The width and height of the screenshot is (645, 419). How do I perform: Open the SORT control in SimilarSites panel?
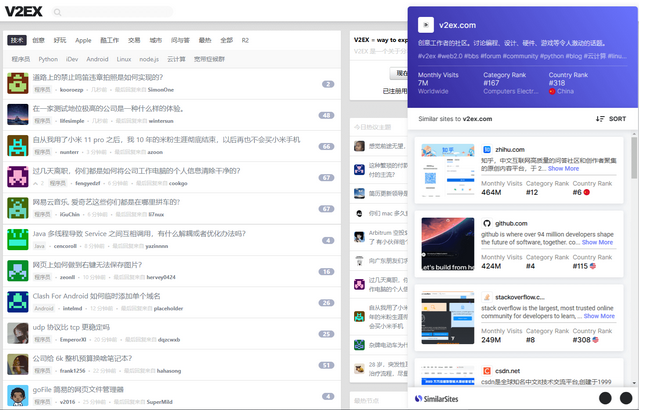611,119
